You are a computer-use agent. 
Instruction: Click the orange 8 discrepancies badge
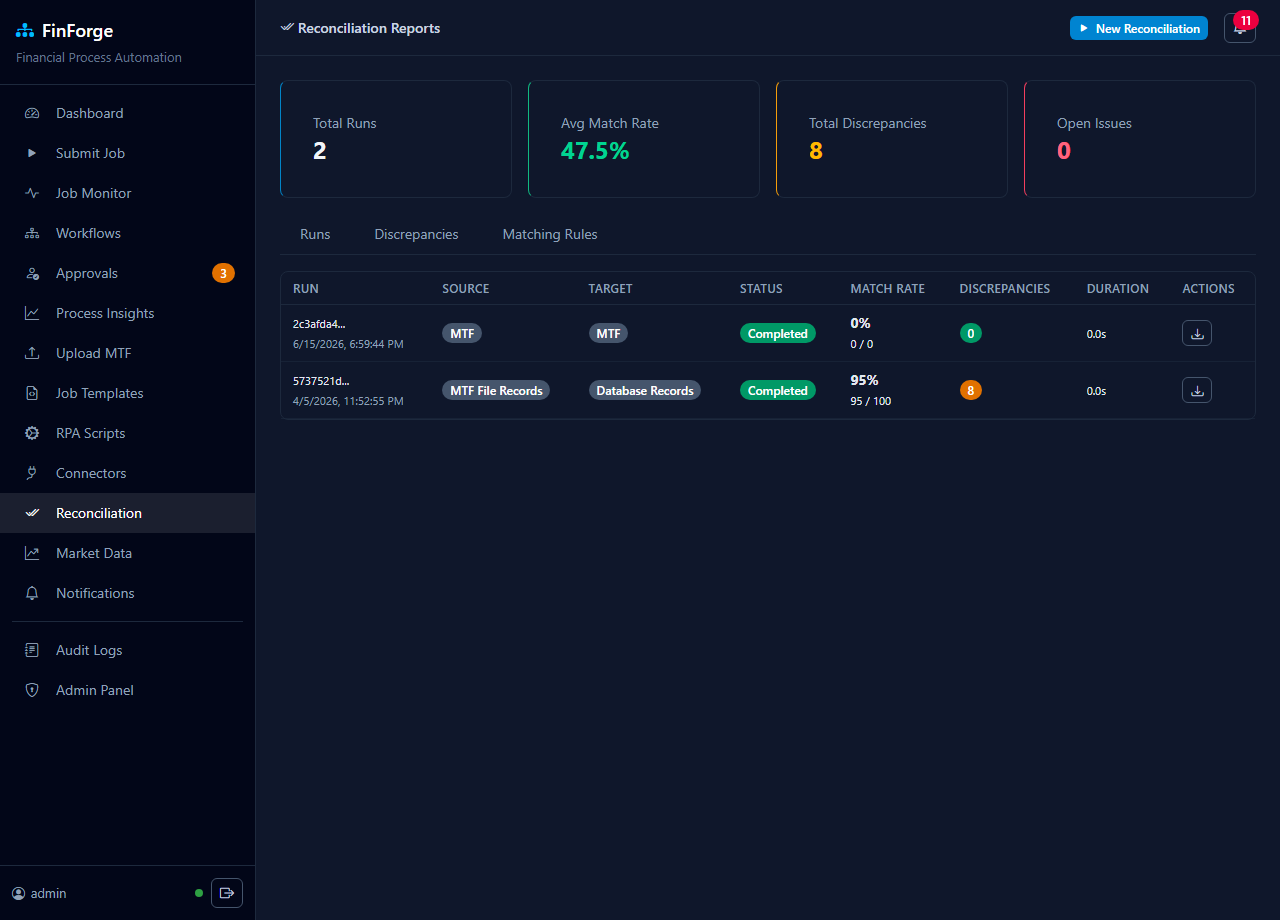pyautogui.click(x=970, y=390)
